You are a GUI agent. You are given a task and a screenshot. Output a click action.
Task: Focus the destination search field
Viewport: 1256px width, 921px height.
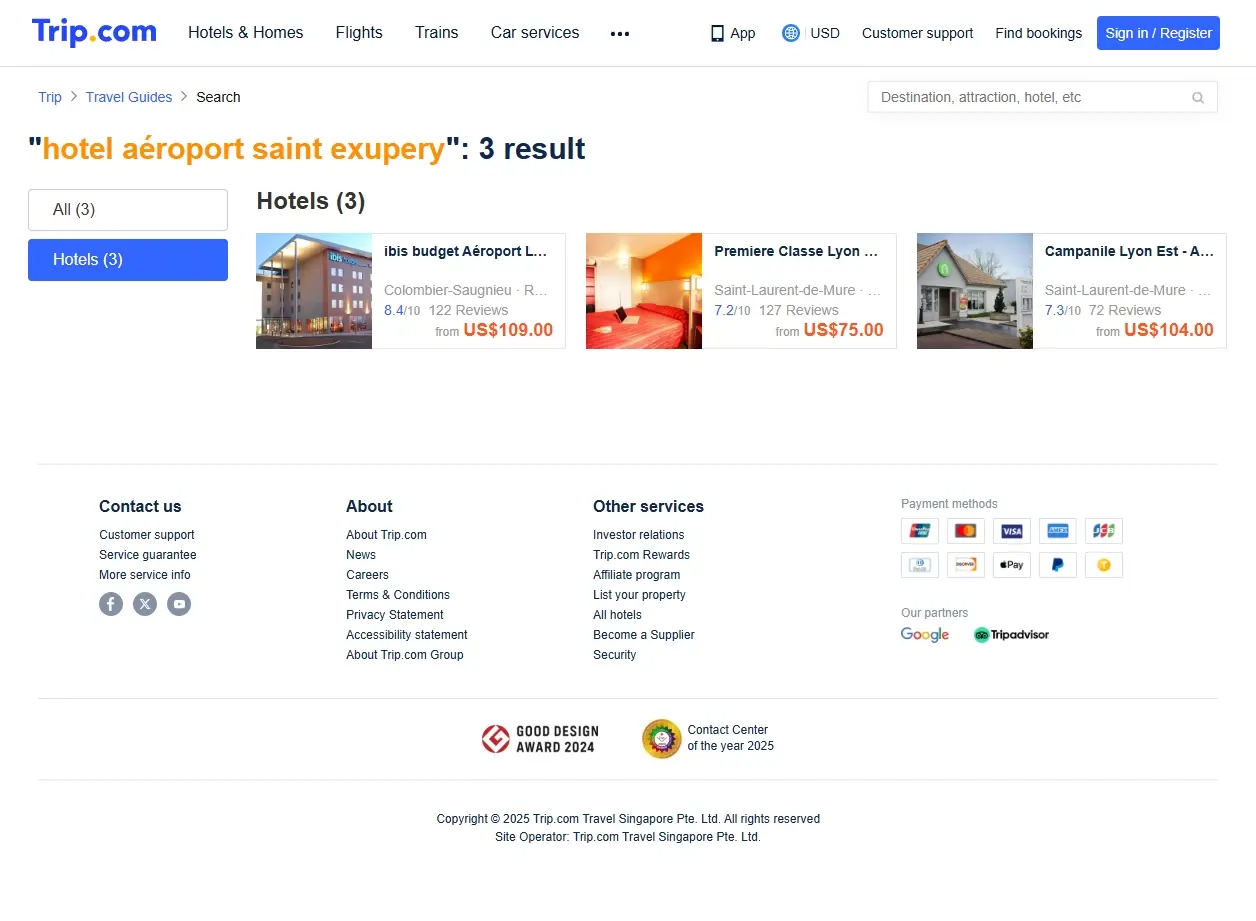click(x=1043, y=97)
